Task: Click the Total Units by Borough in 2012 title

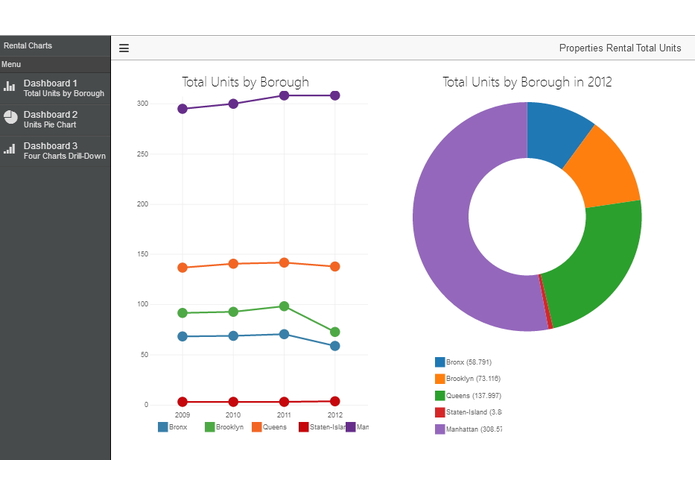Action: 527,82
